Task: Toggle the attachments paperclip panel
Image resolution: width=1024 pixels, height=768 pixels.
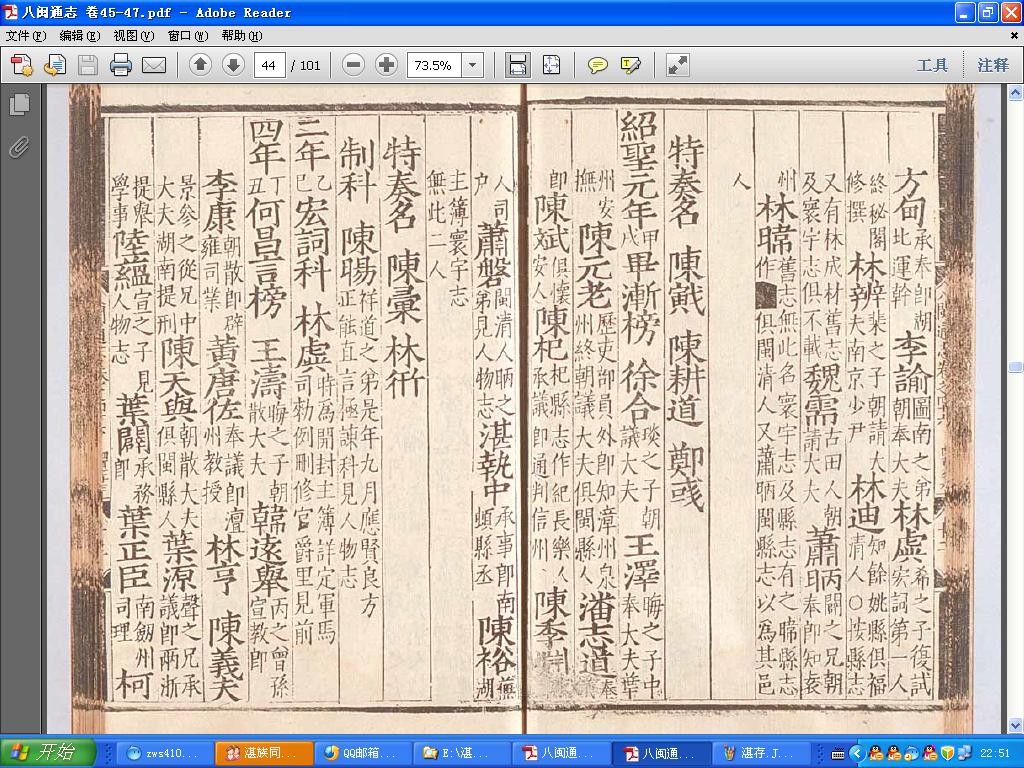Action: click(x=19, y=148)
